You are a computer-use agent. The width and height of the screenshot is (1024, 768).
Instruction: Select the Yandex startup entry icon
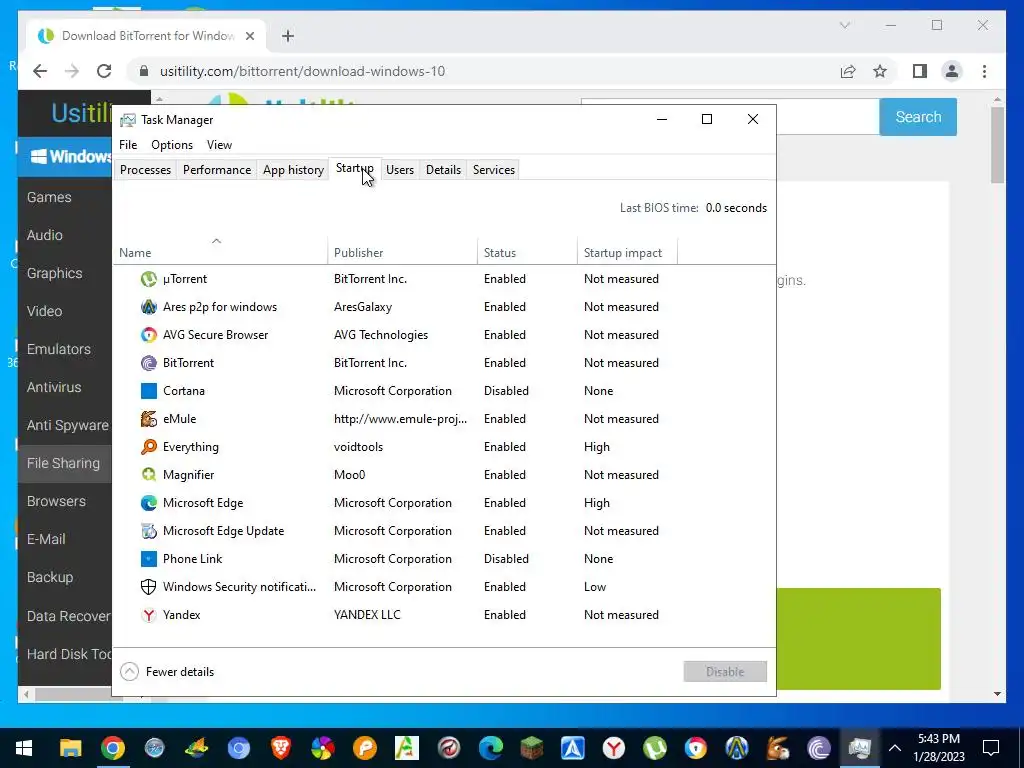point(149,615)
